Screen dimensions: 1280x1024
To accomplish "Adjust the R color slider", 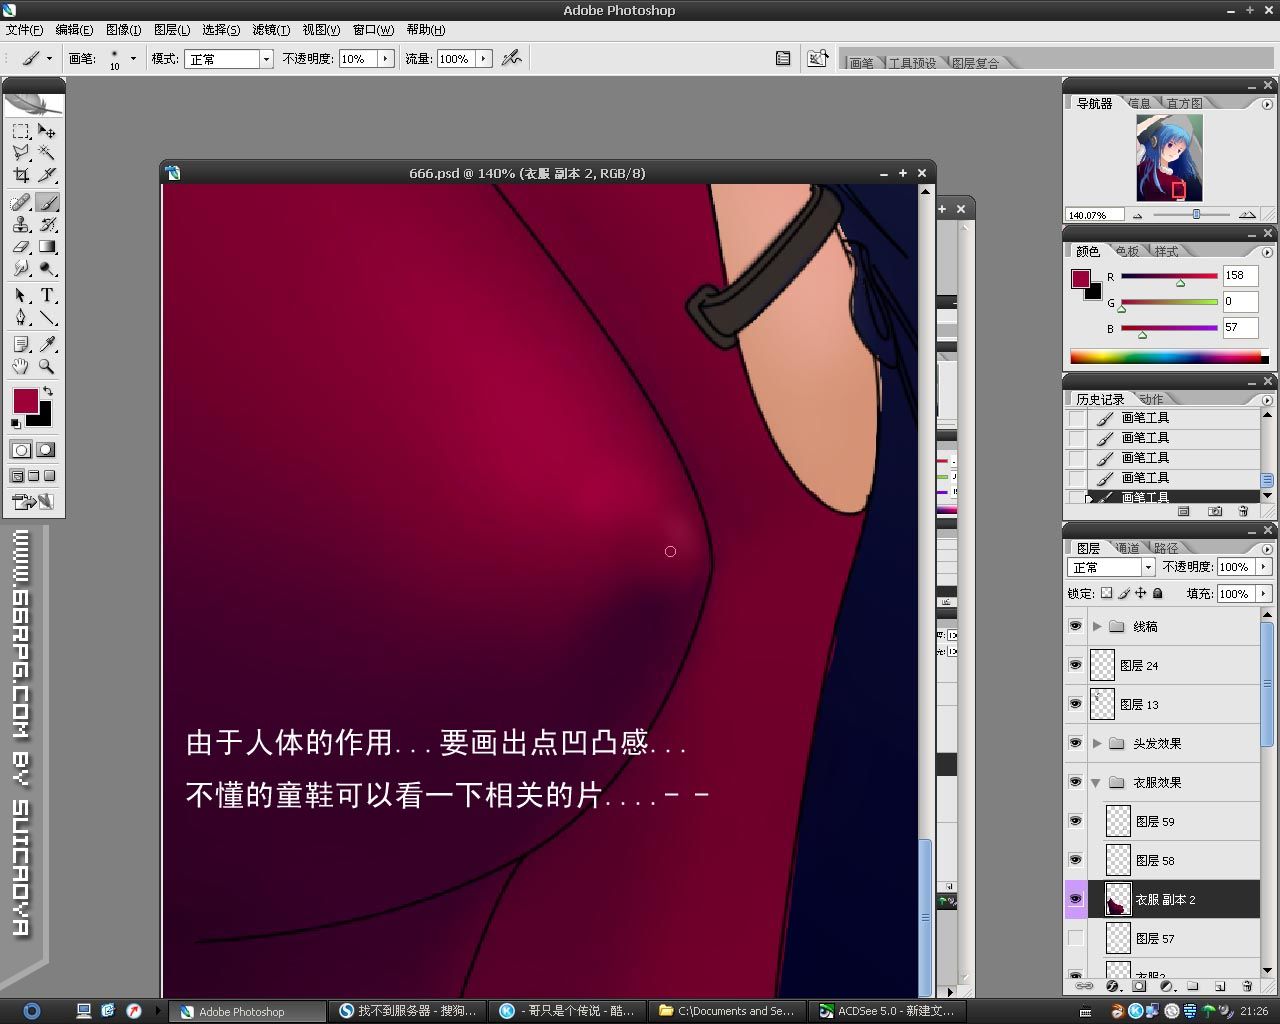I will pos(1180,283).
